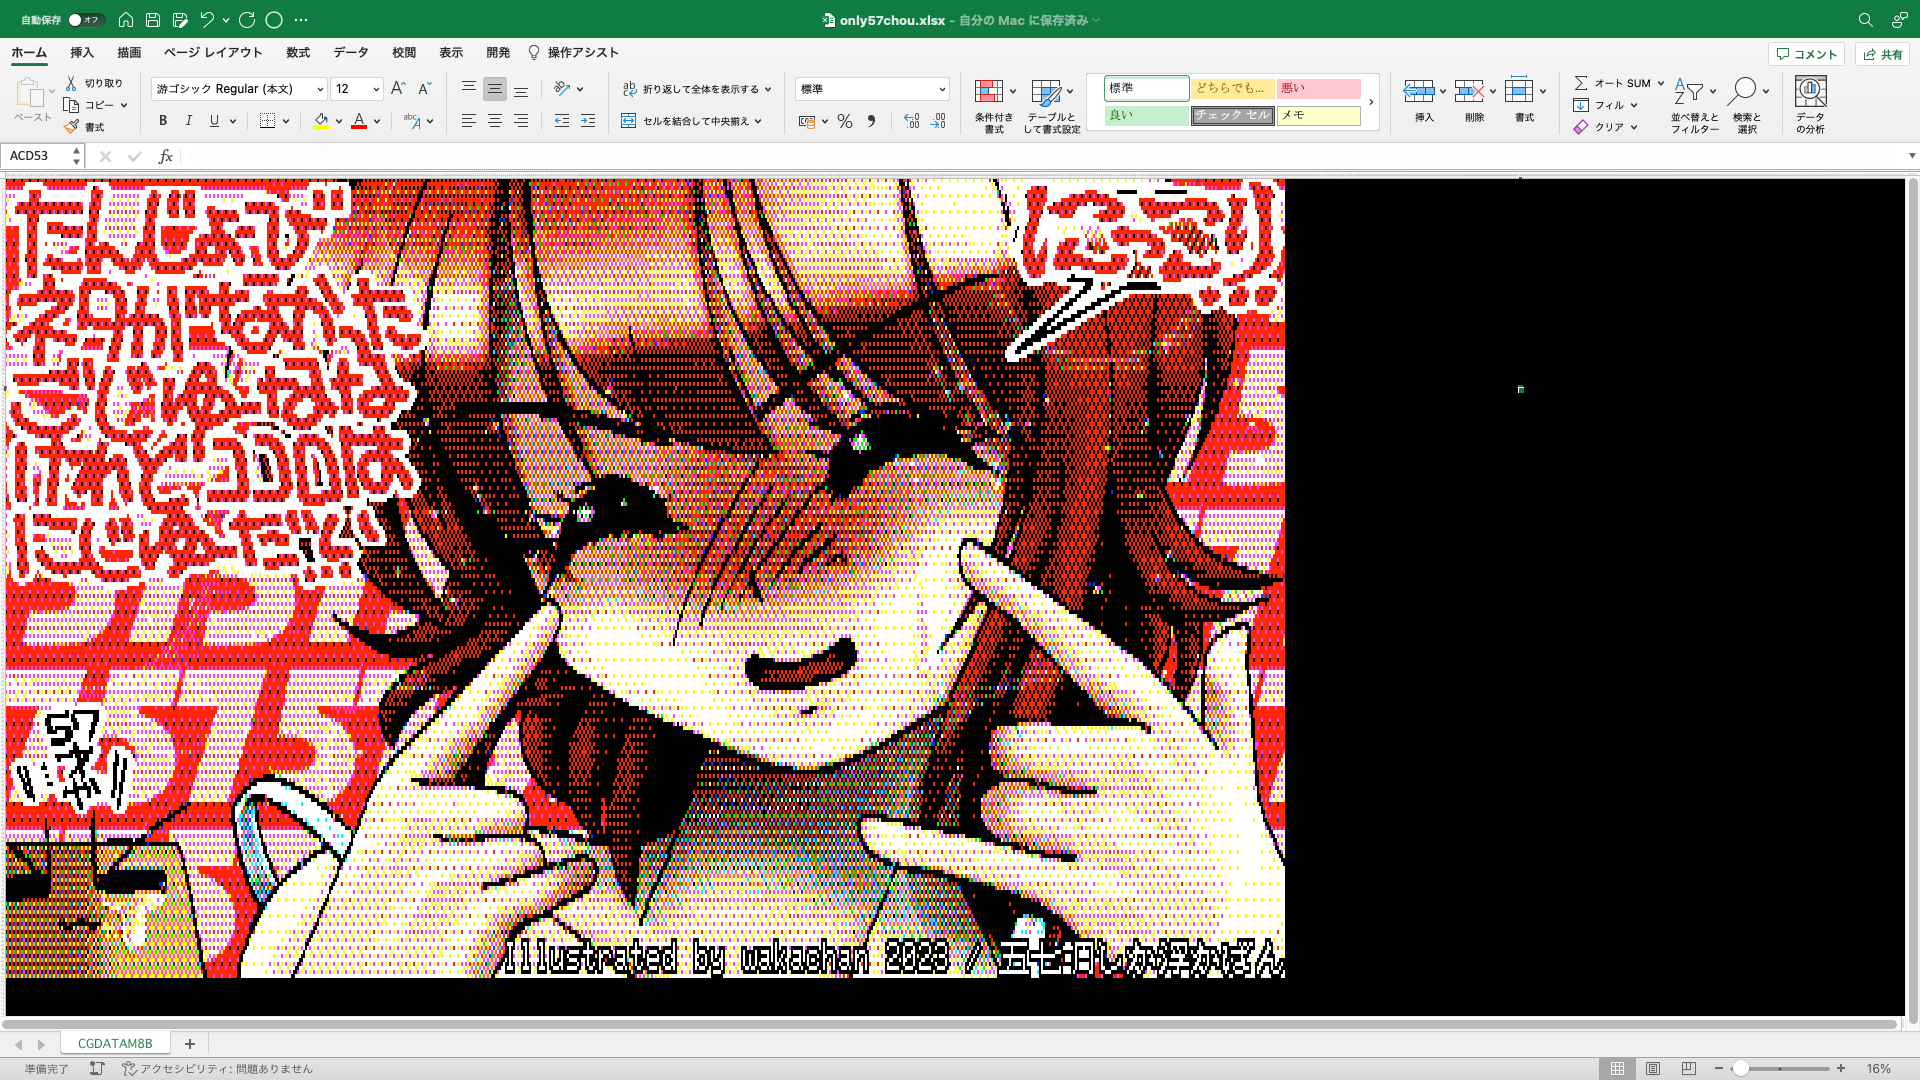Align text left
This screenshot has height=1080, width=1920.
[x=468, y=121]
